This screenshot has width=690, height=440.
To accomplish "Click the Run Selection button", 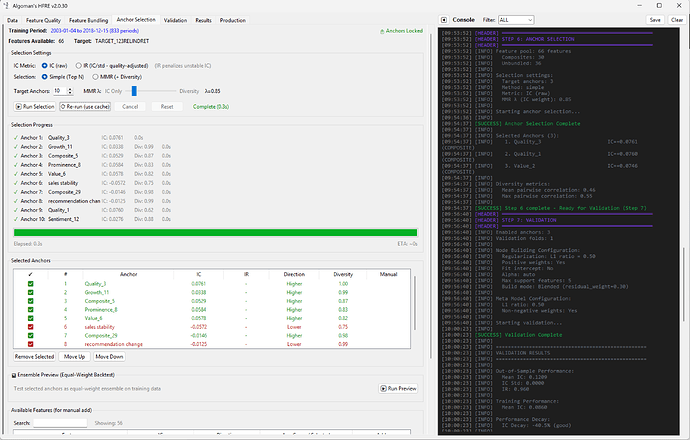I will 35,106.
